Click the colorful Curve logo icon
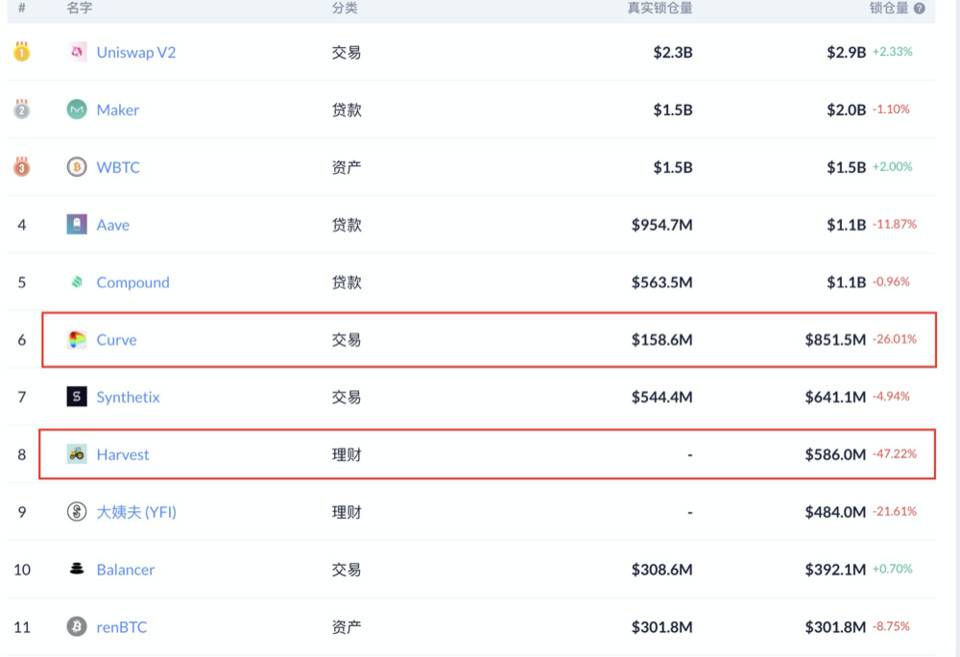The width and height of the screenshot is (960, 657). coord(77,340)
